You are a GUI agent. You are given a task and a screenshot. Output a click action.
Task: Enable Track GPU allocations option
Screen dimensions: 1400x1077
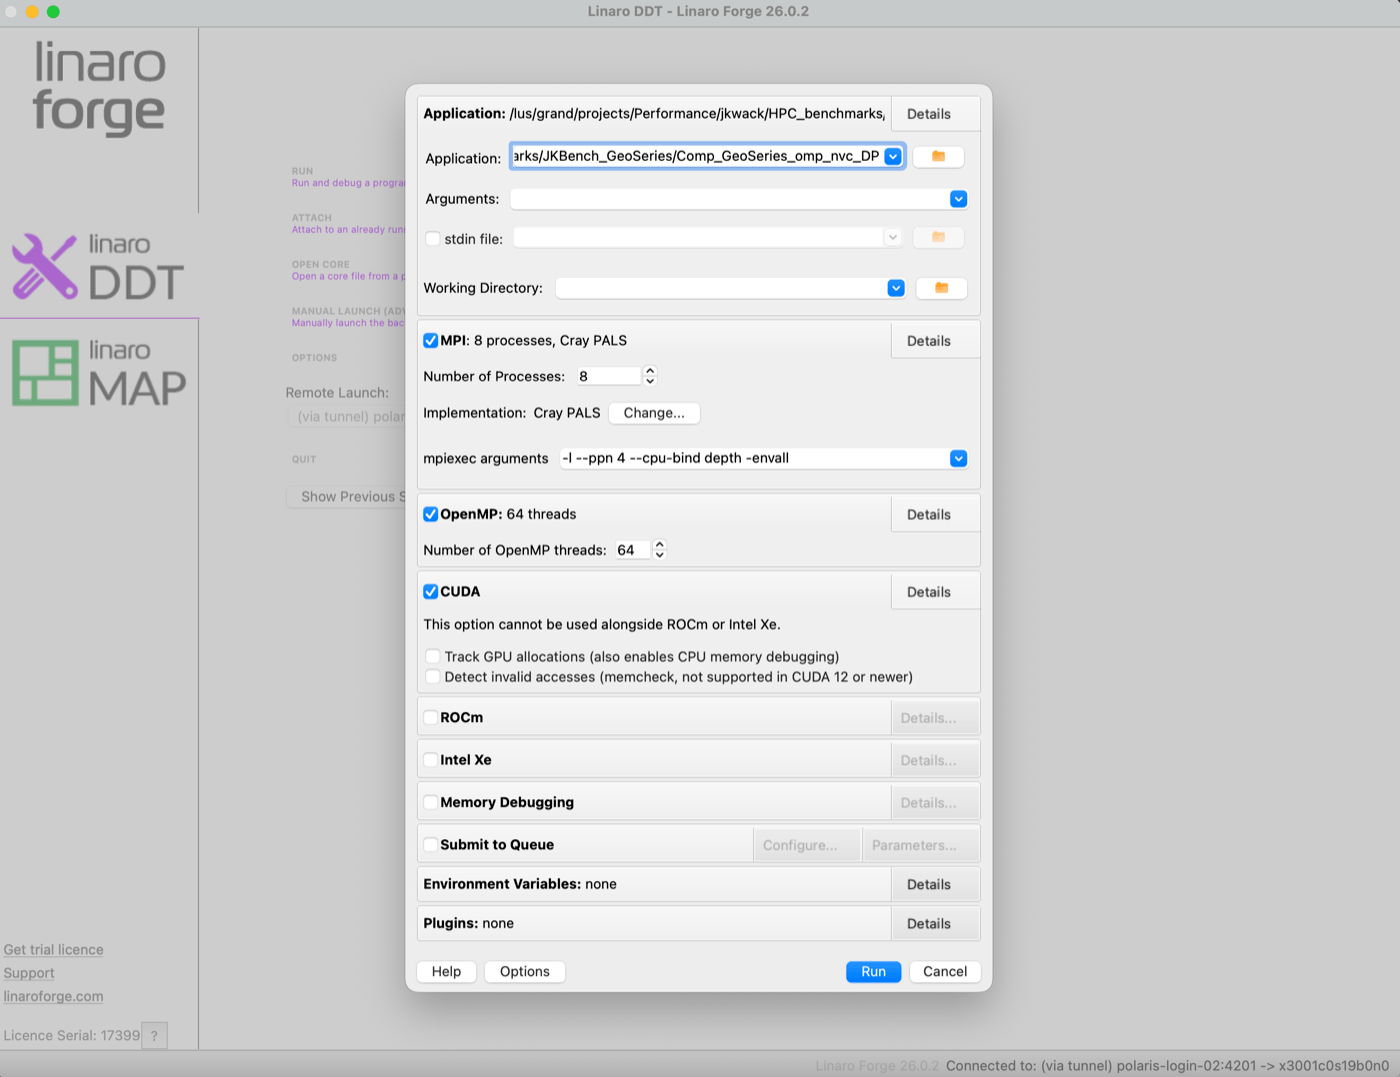point(433,657)
